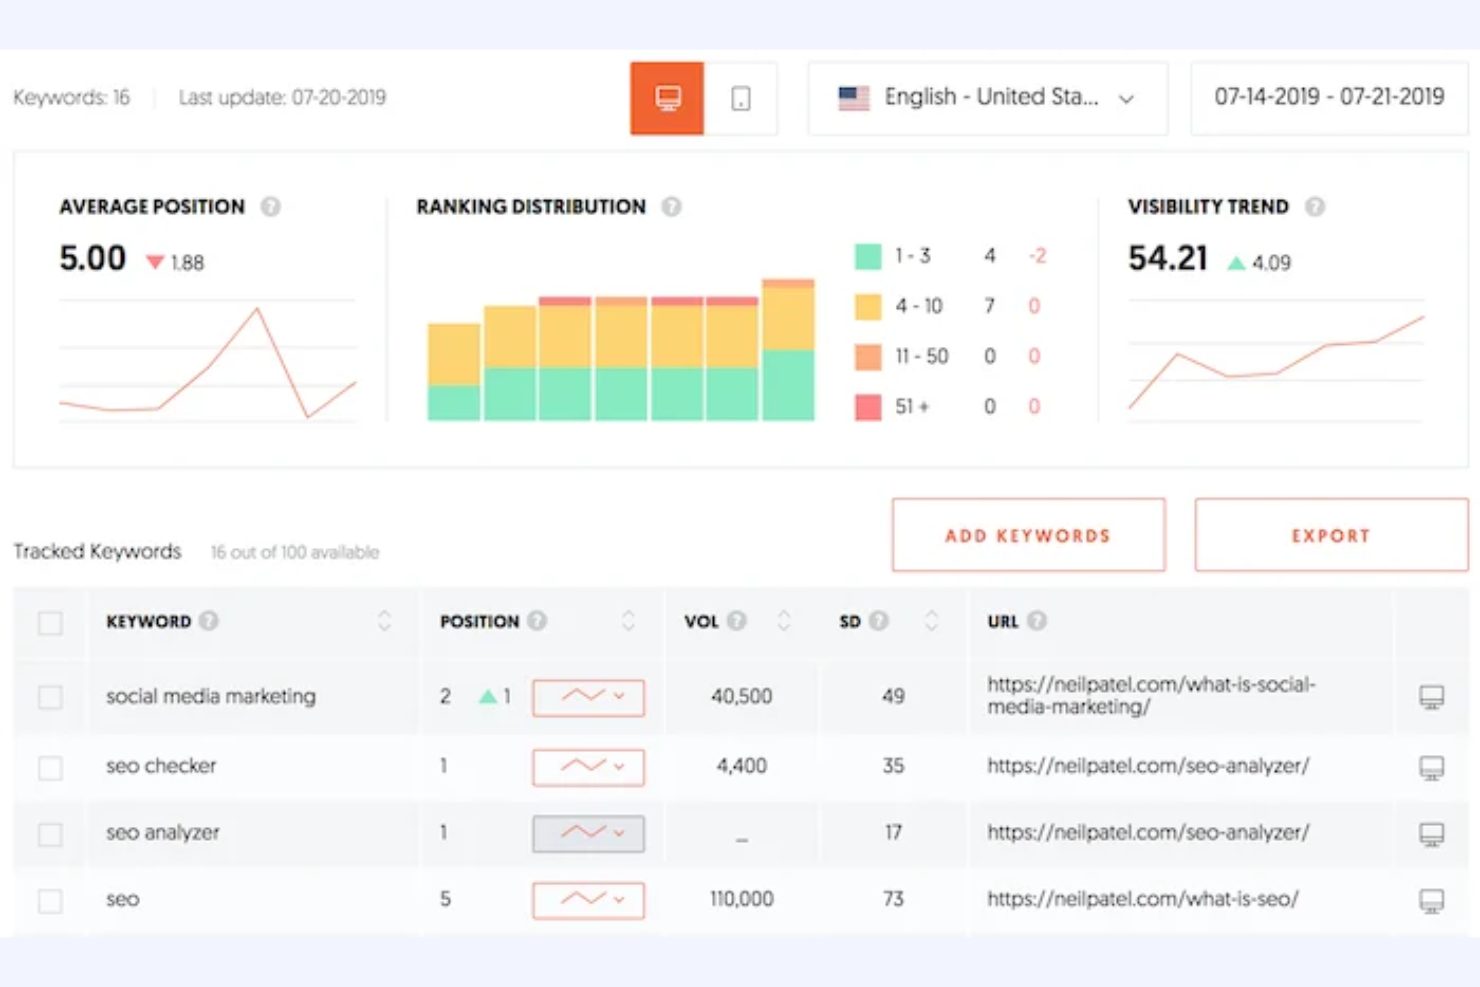Open the English - United States language dropdown

coord(1127,98)
